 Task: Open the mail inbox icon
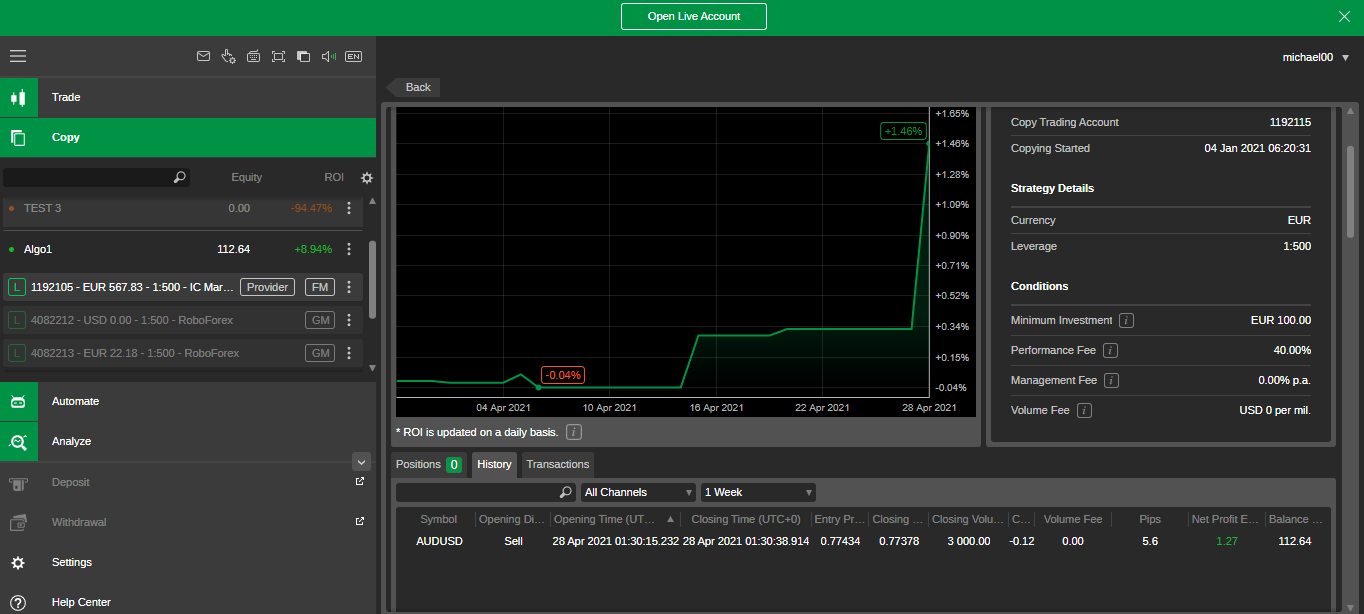click(x=204, y=57)
